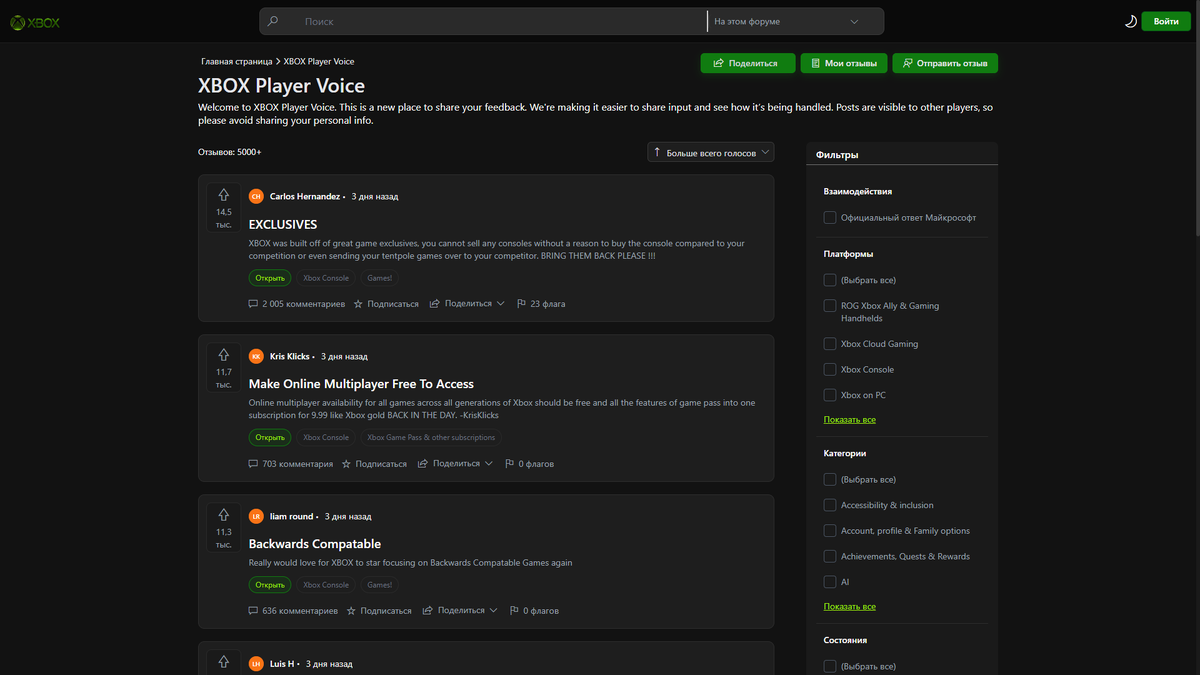The width and height of the screenshot is (1200, 675).
Task: Open 2 005 comments on EXCLUSIVES
Action: pyautogui.click(x=296, y=304)
